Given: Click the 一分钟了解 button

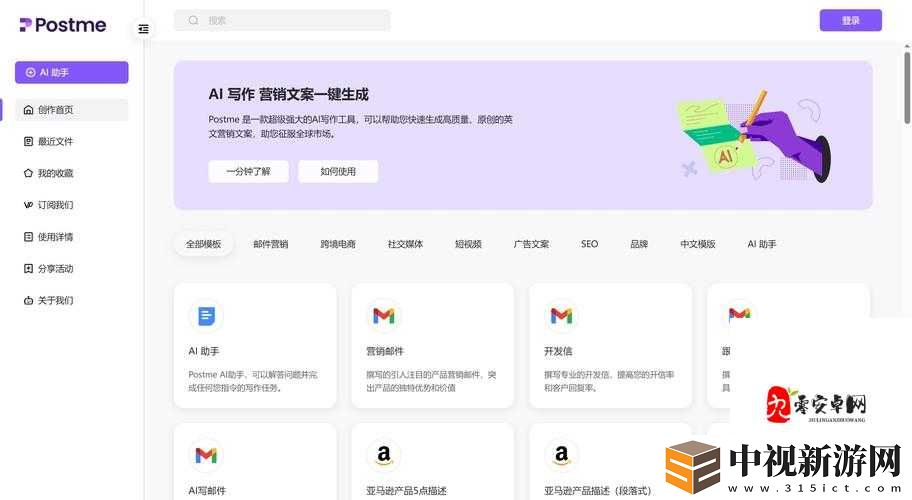Looking at the screenshot, I should 248,172.
